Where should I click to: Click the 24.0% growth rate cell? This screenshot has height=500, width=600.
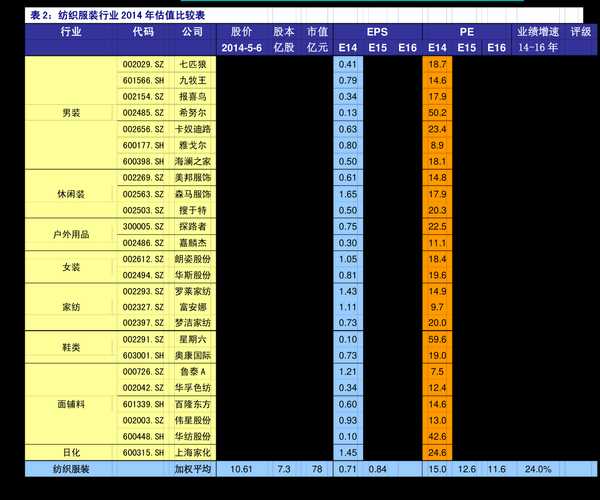pyautogui.click(x=538, y=469)
